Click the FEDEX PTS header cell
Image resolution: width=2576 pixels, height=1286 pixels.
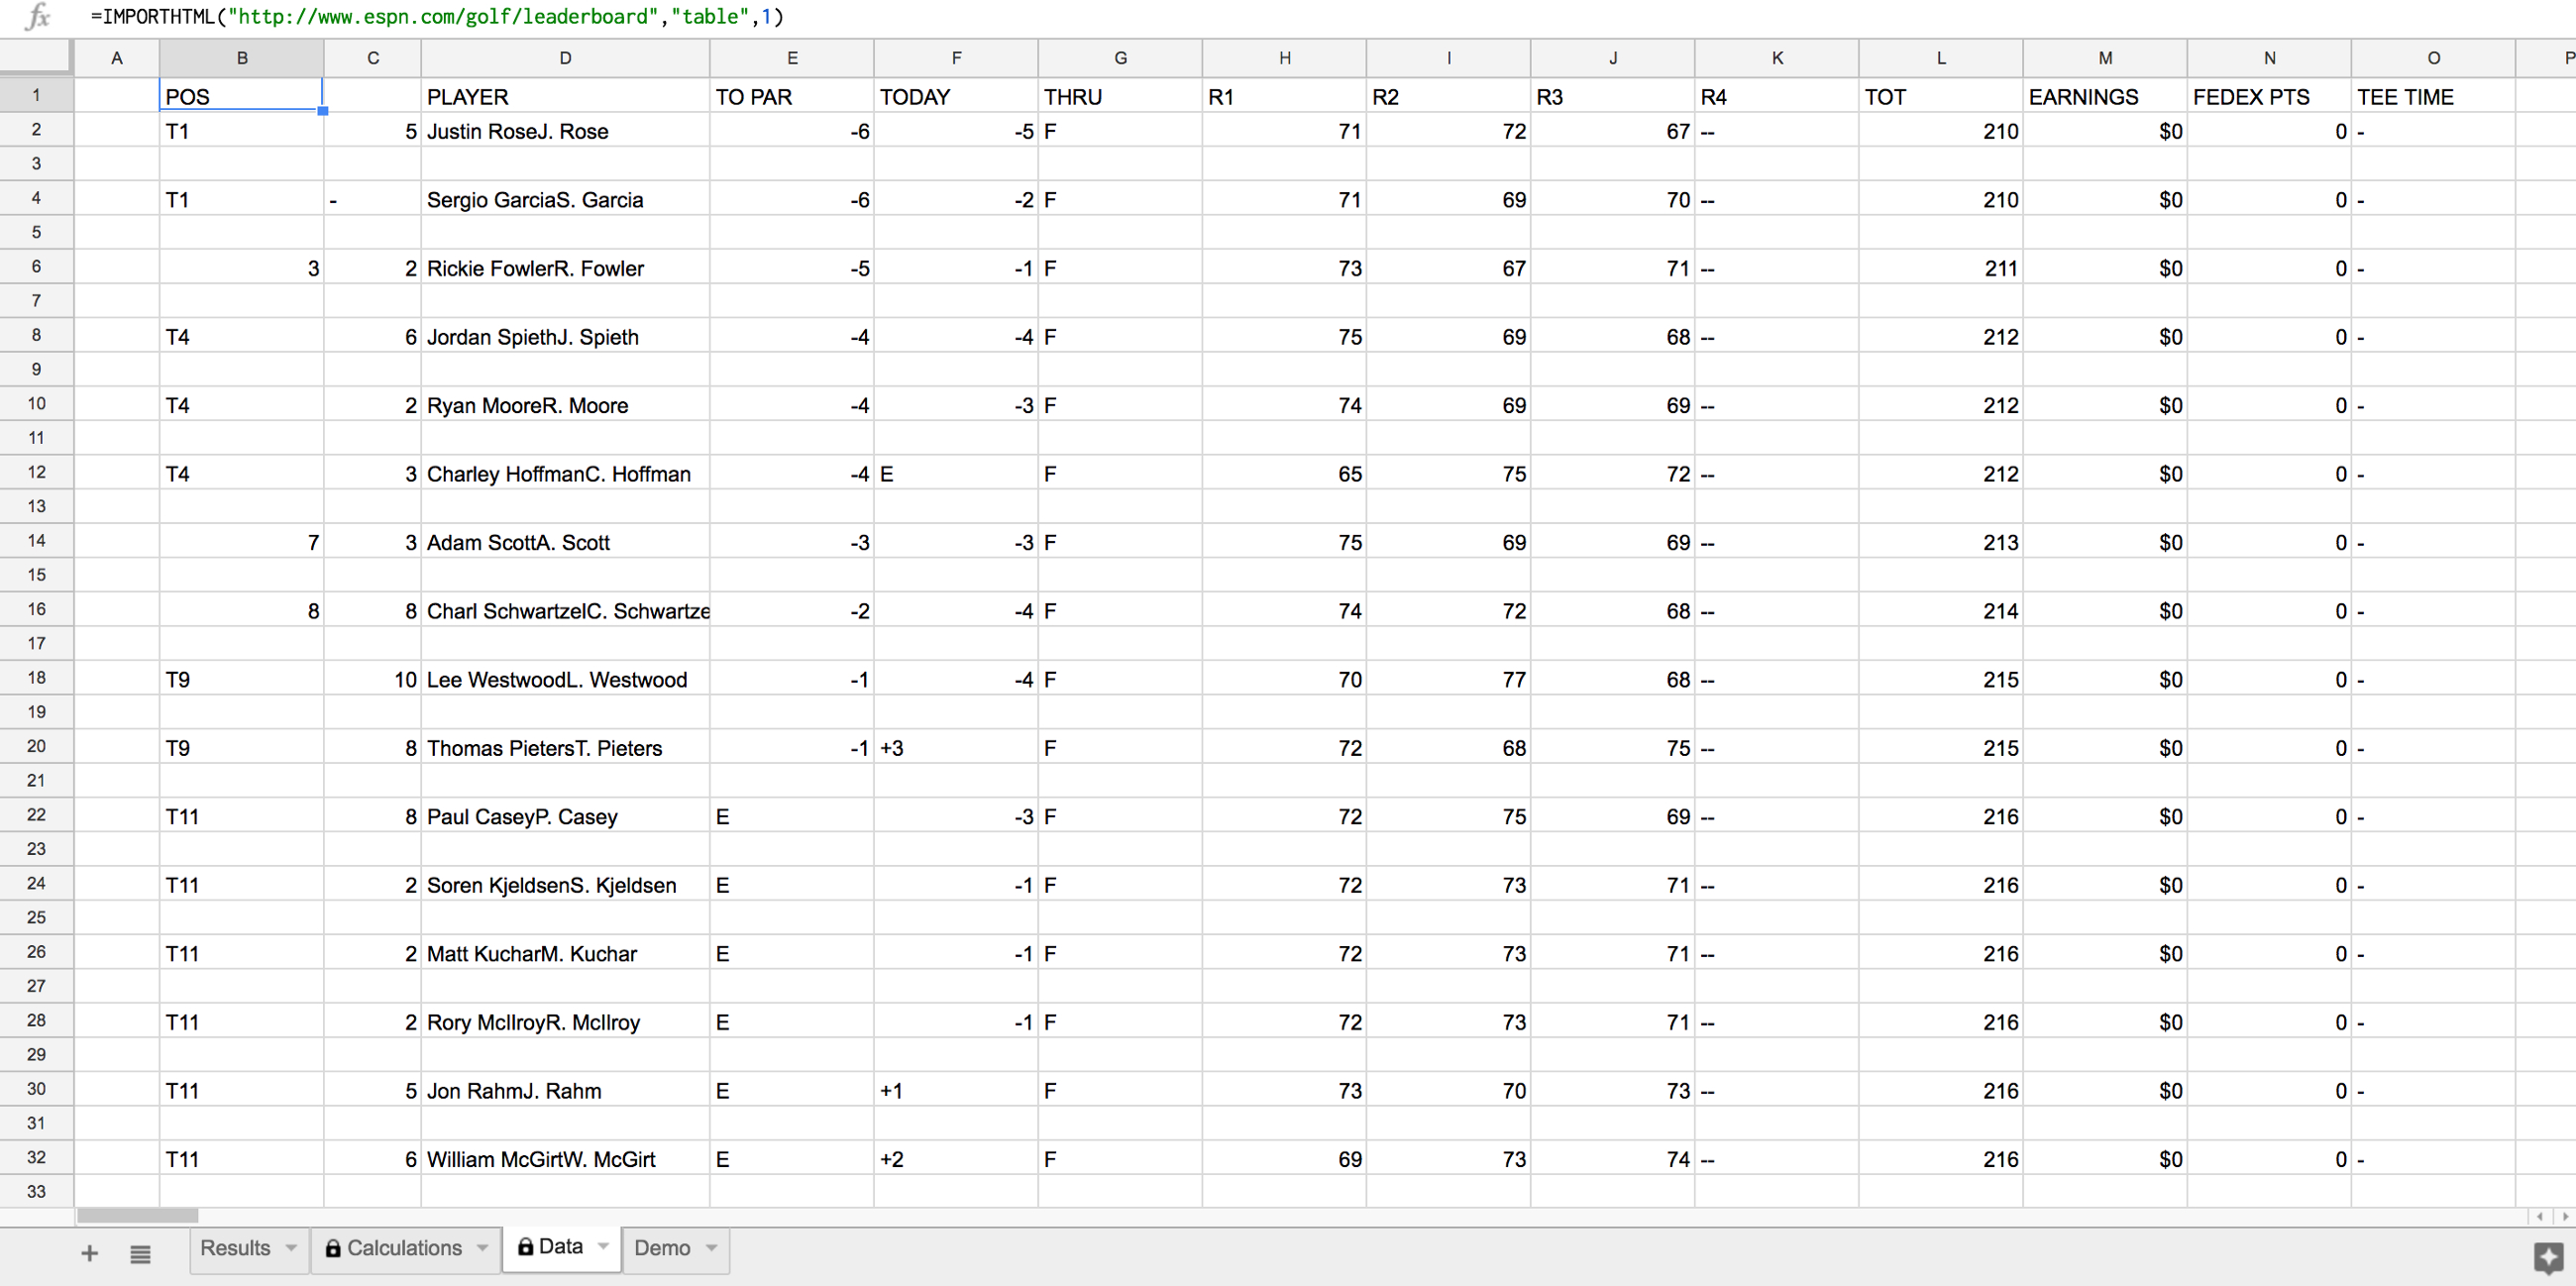tap(2269, 96)
